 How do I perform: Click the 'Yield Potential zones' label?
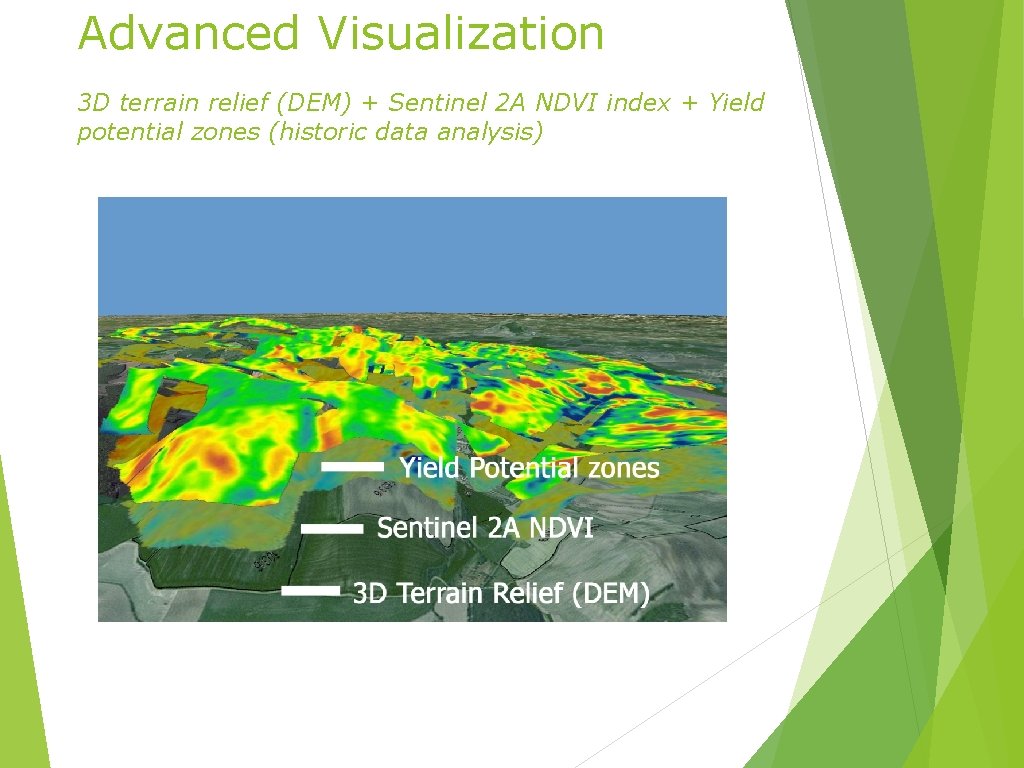(529, 468)
